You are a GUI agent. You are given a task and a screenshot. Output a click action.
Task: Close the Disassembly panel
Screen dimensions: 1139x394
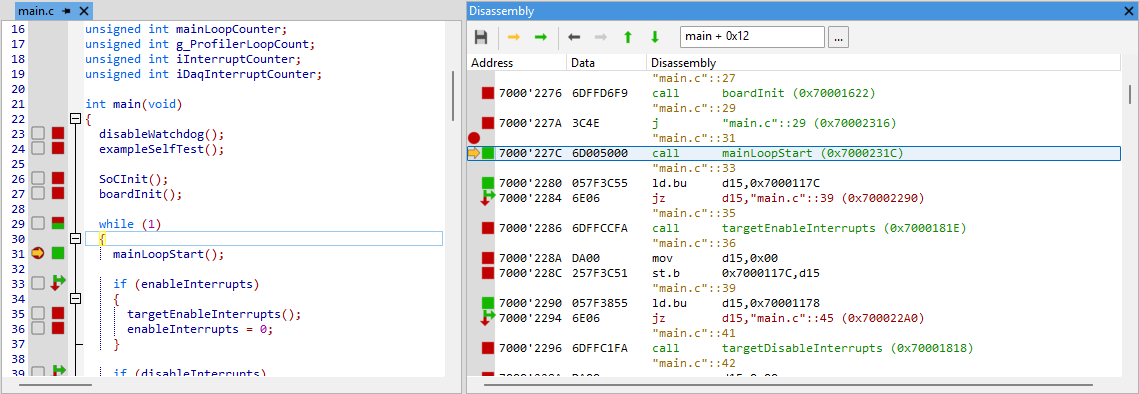point(1128,11)
